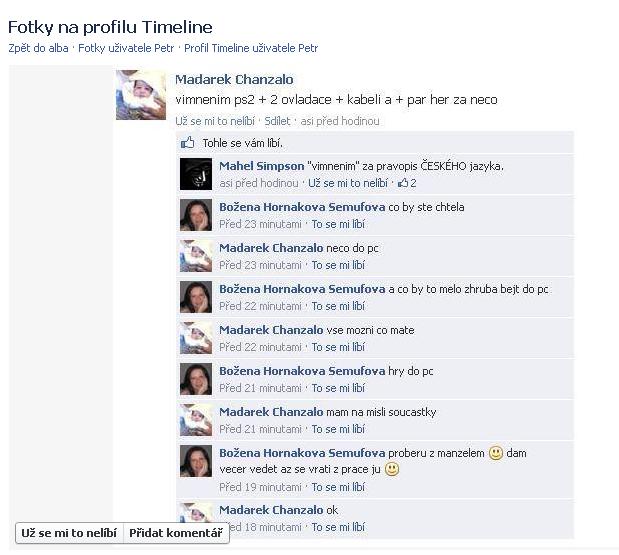The height and width of the screenshot is (555, 619).
Task: Open the Madarek Chanzalo post author name
Action: (234, 79)
